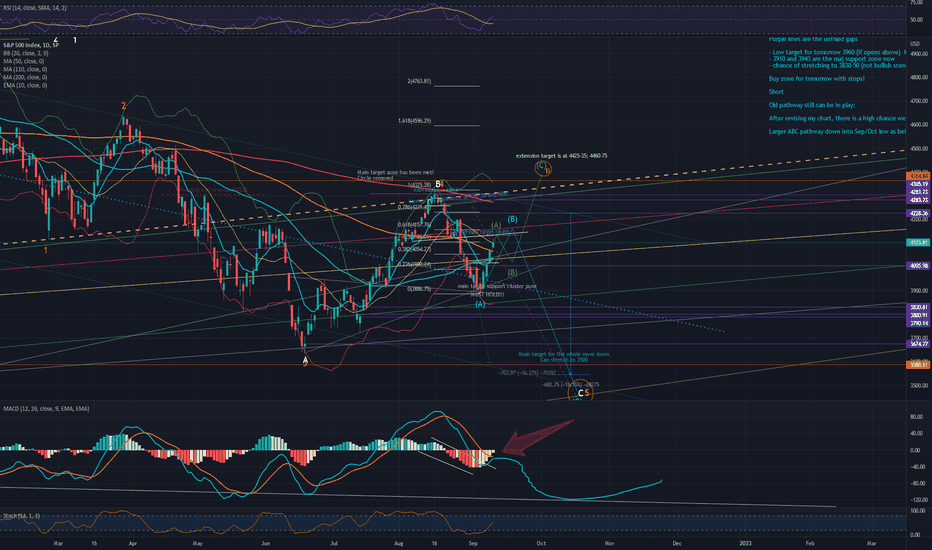Click the Aug label on time axis
The image size is (932, 550).
[x=399, y=543]
